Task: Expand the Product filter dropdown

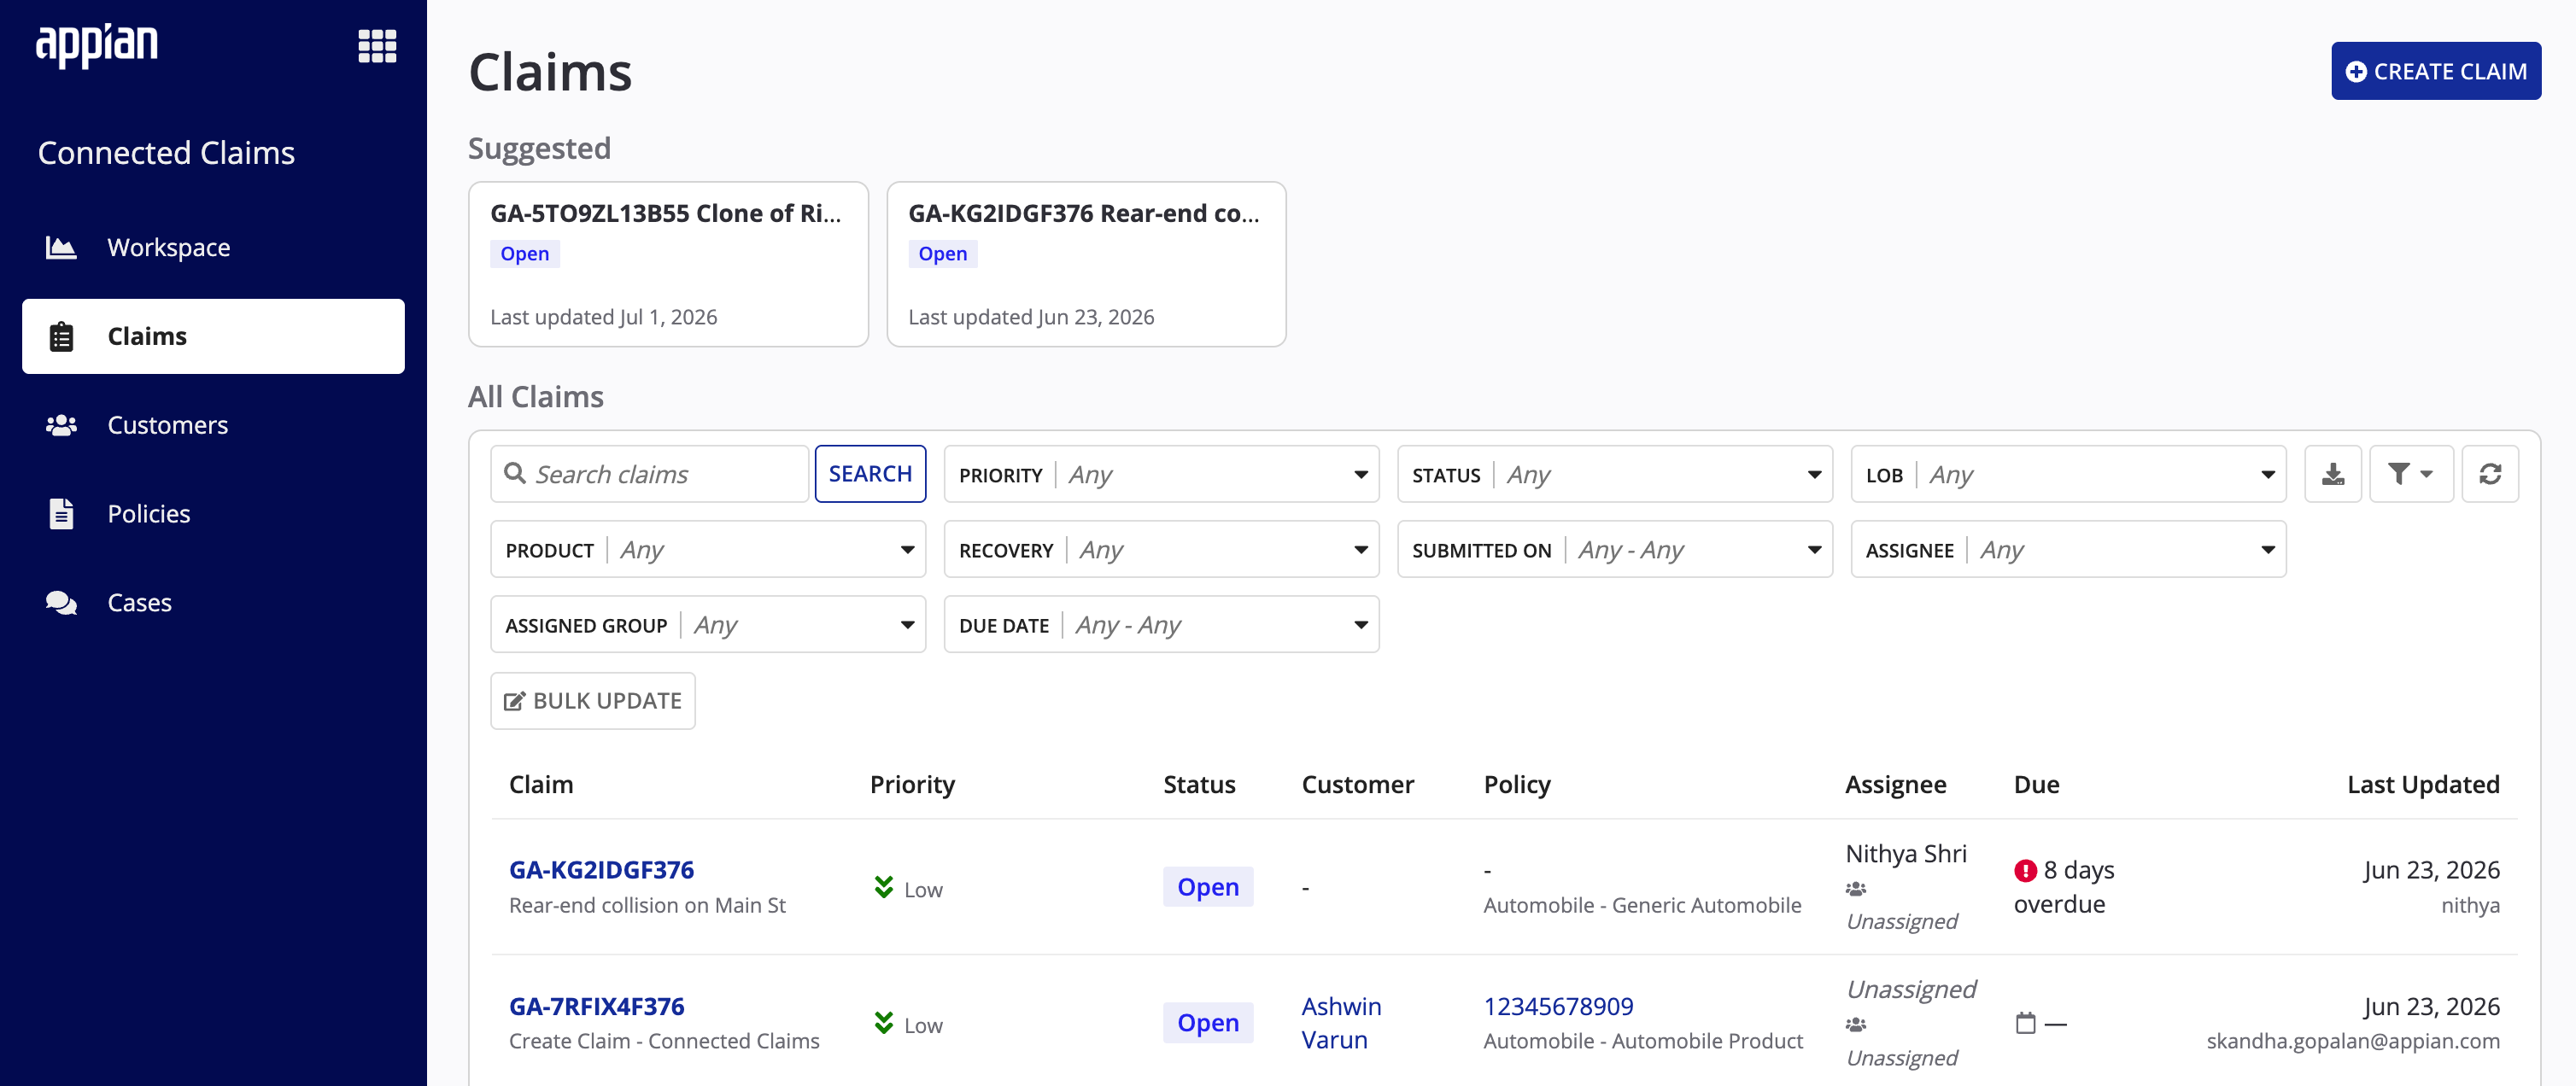Action: (708, 549)
